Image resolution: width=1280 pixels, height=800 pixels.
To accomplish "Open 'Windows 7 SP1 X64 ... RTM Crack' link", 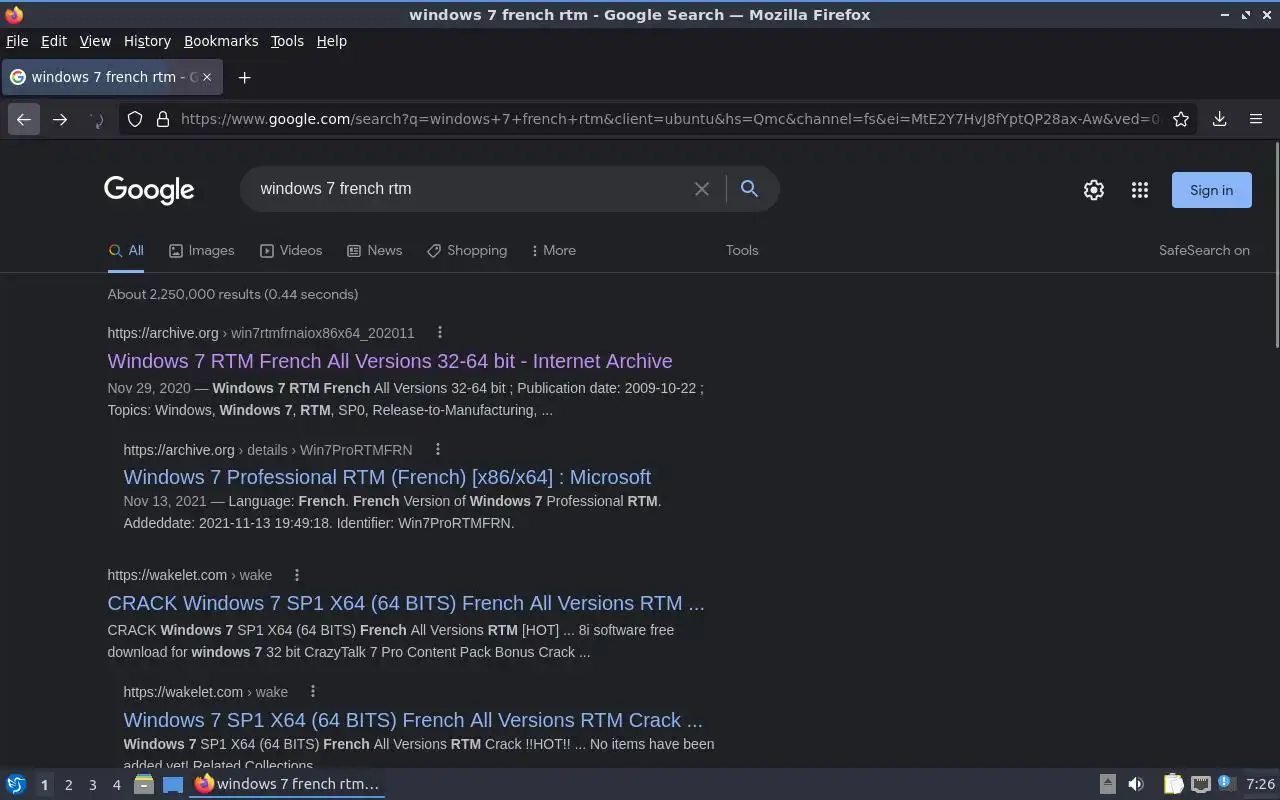I will [x=413, y=720].
